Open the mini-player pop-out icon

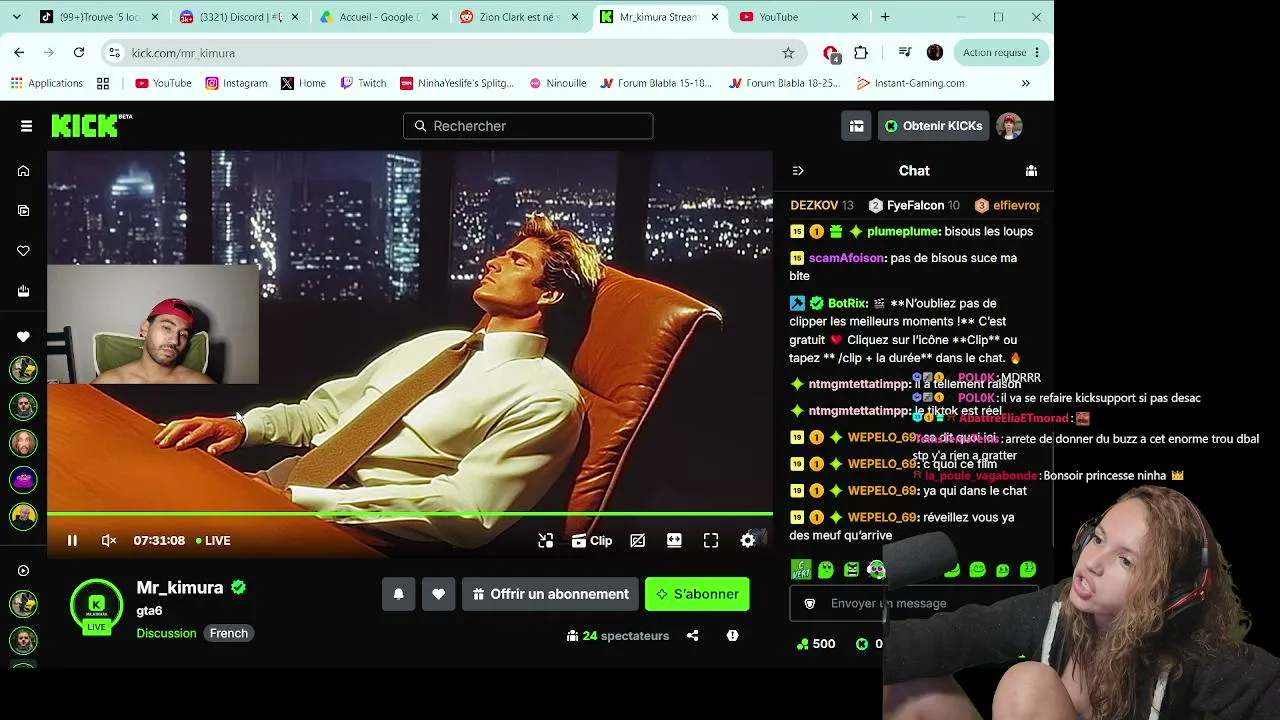click(x=545, y=540)
